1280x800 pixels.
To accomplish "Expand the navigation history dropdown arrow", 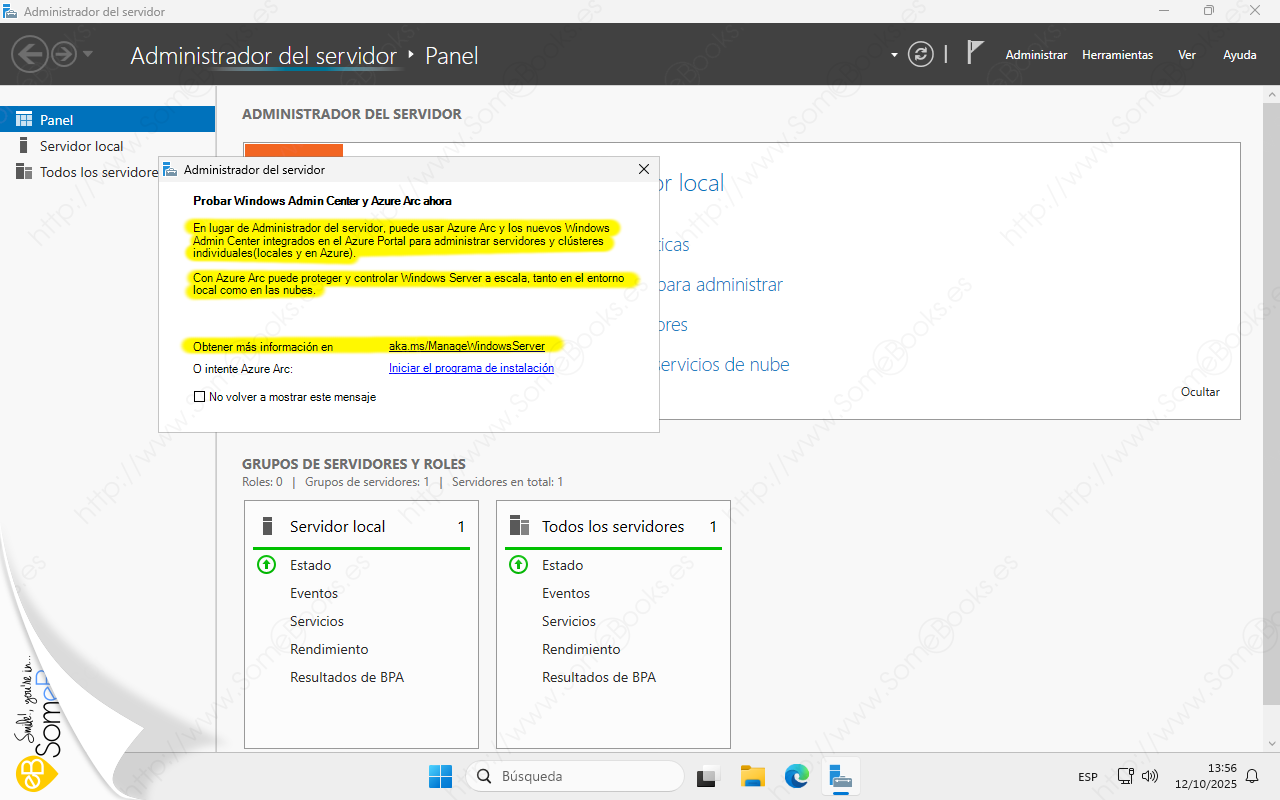I will (88, 54).
